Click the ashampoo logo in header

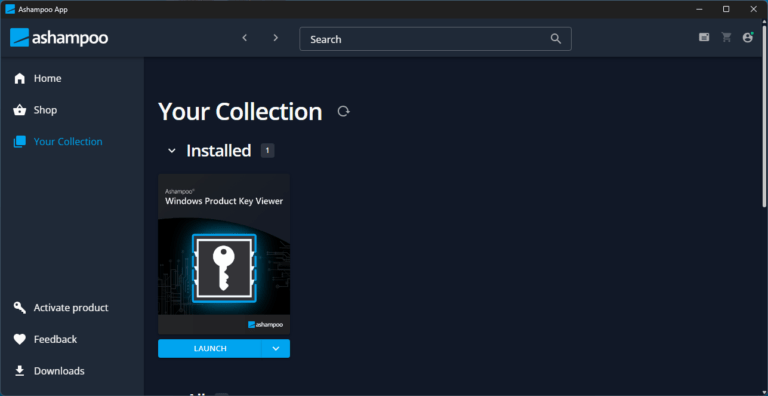(x=59, y=38)
